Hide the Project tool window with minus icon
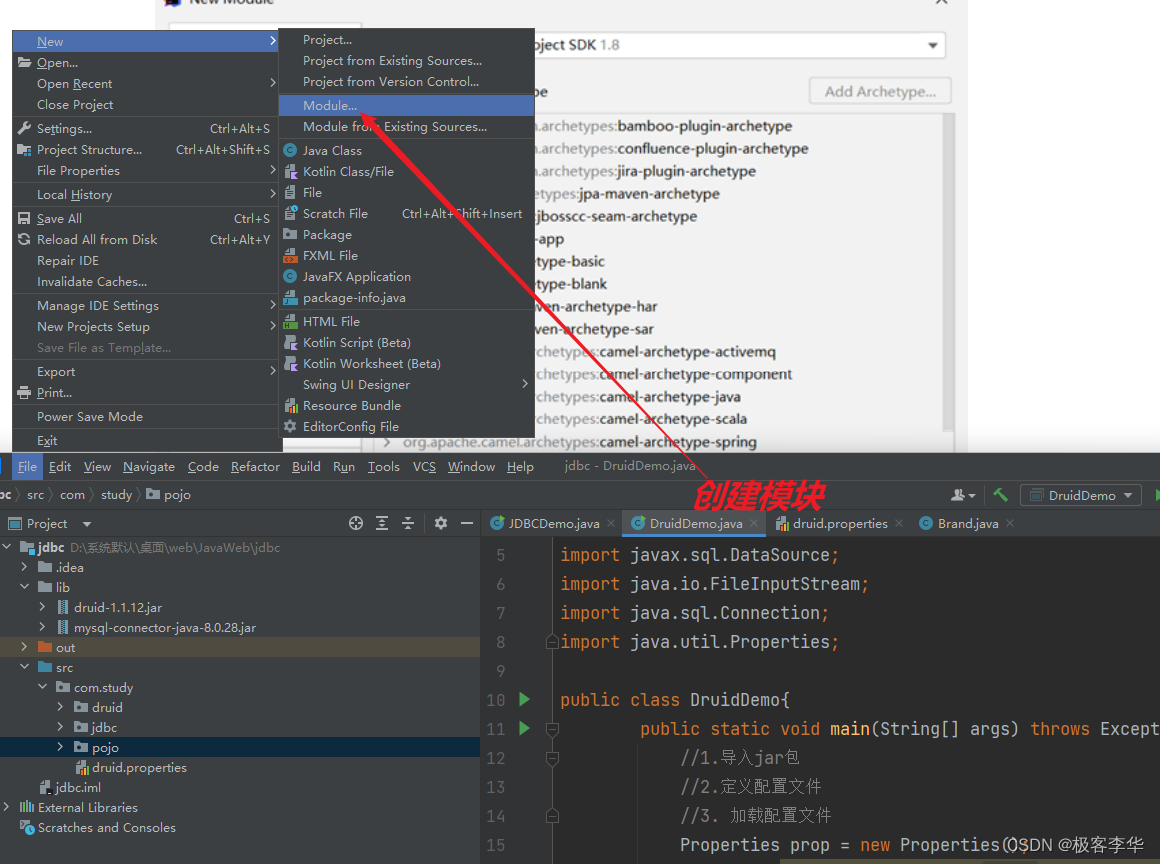This screenshot has width=1160, height=864. (467, 523)
